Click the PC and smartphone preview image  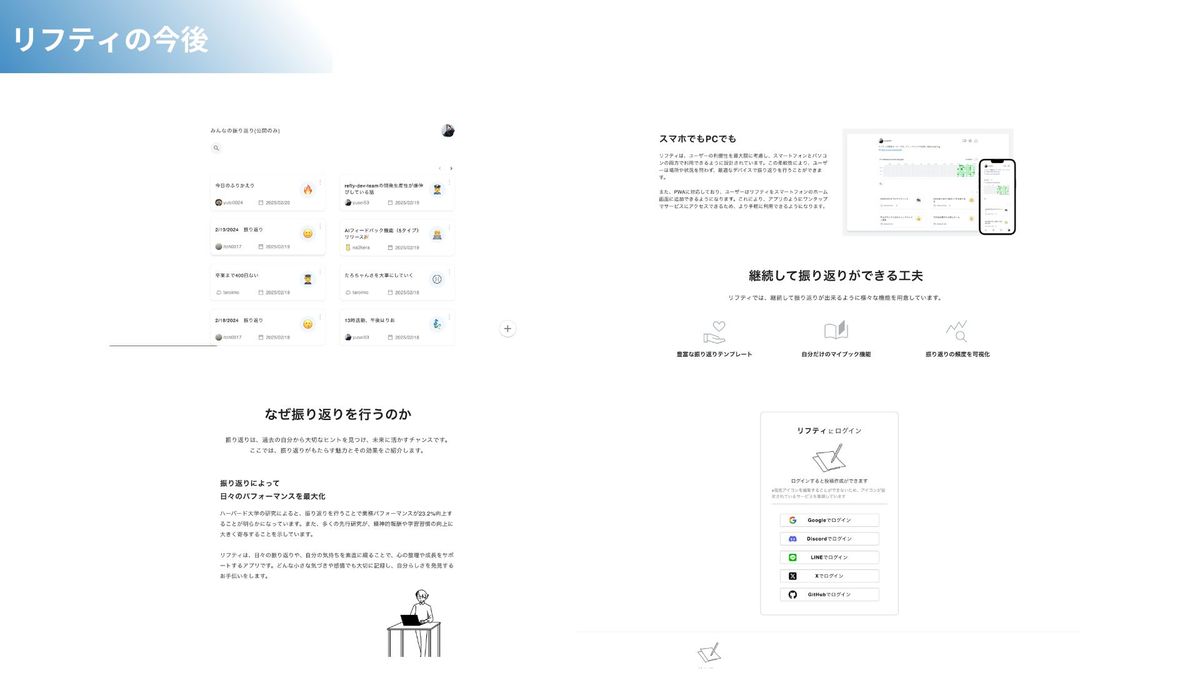[x=928, y=181]
